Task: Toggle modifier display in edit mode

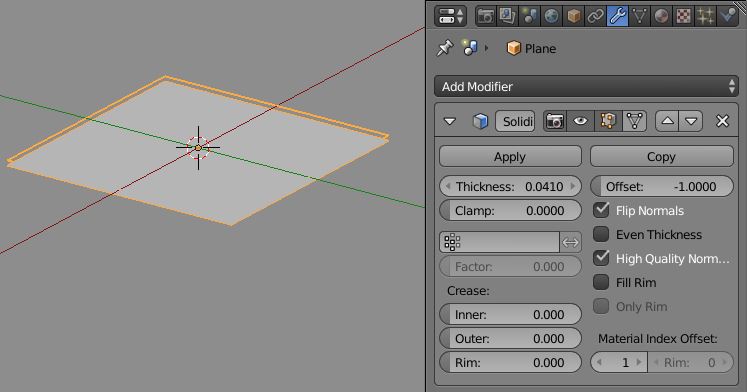Action: point(608,121)
